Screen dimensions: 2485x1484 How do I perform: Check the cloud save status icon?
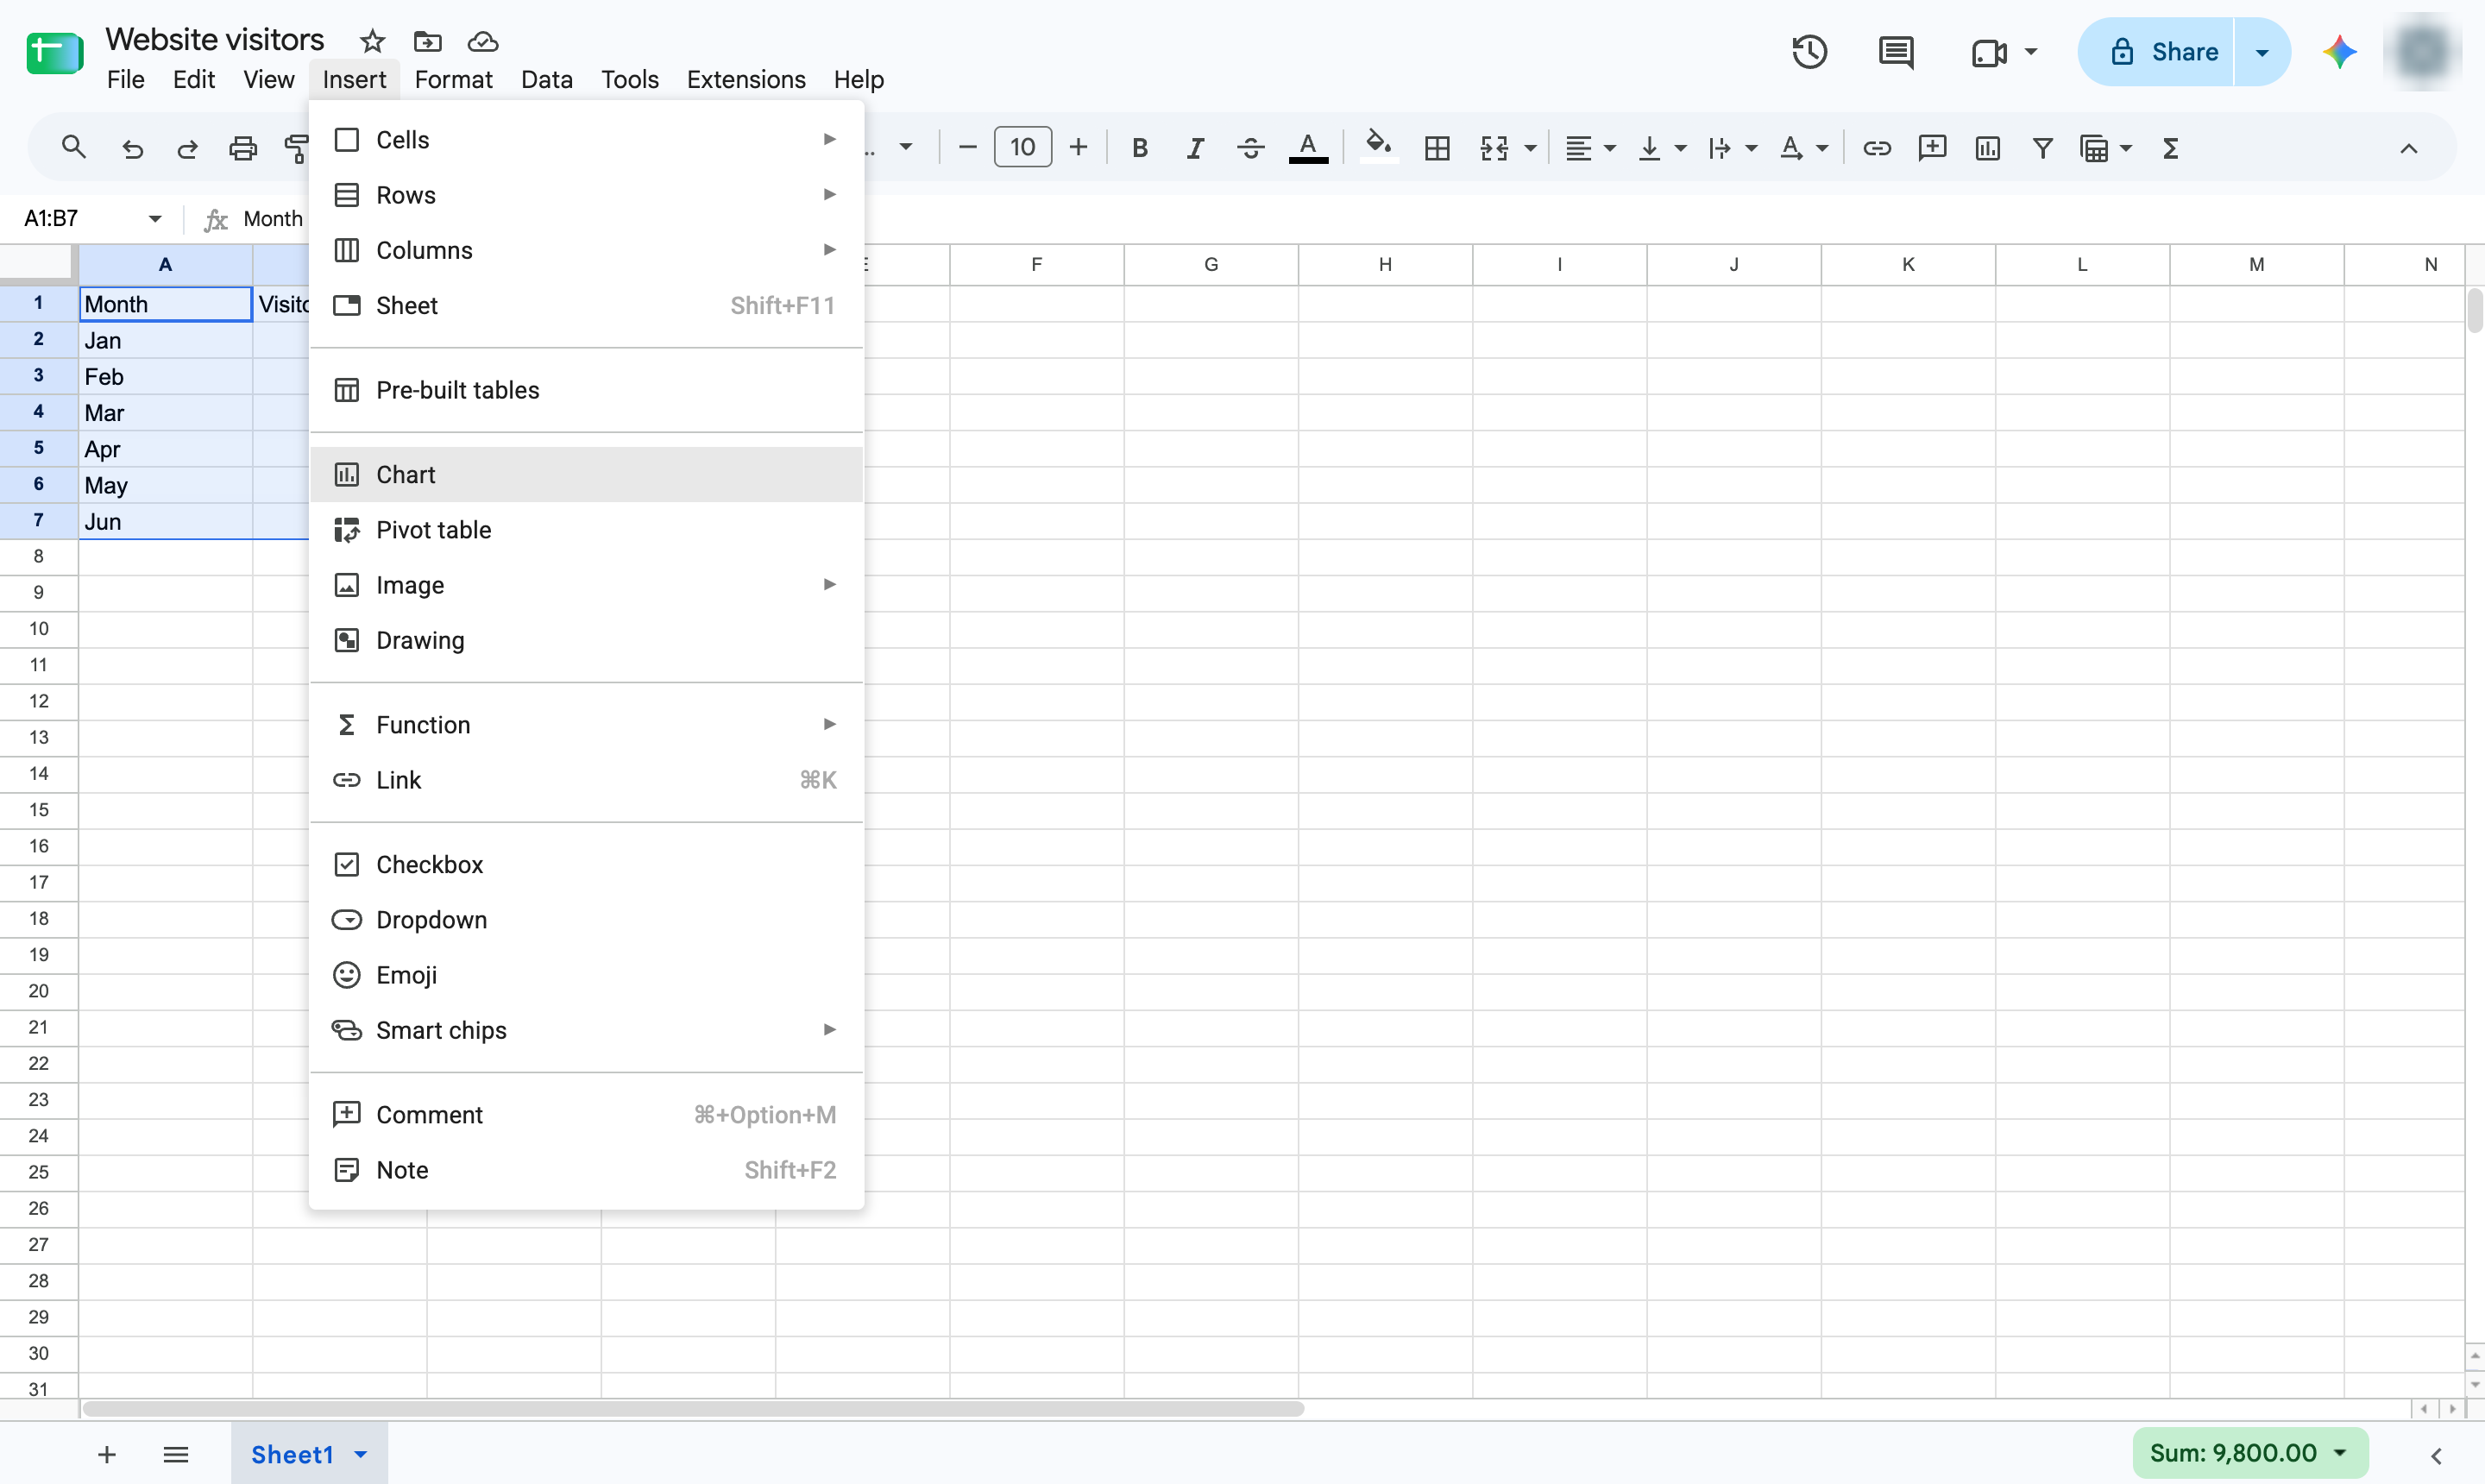pyautogui.click(x=483, y=41)
